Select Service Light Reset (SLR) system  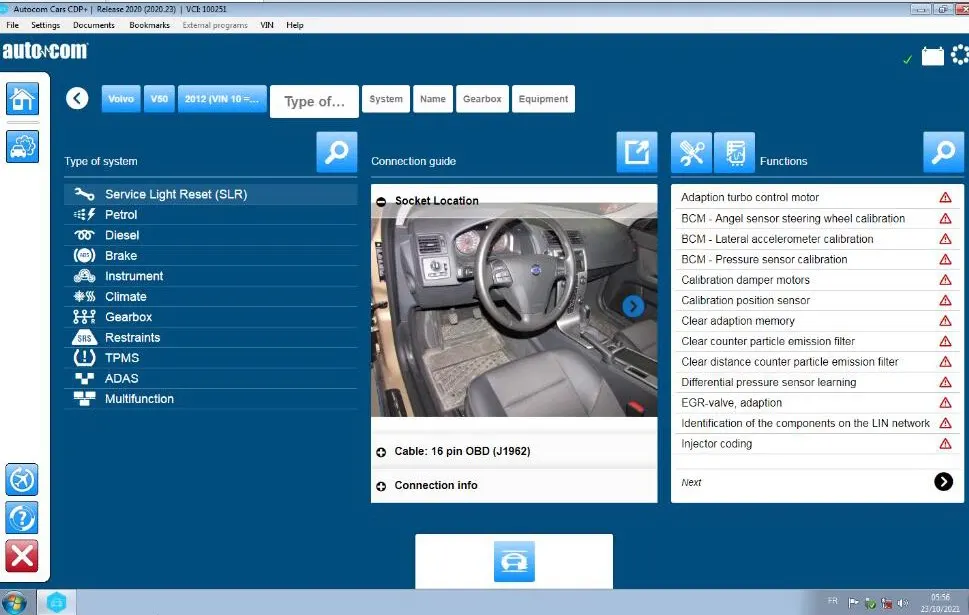(211, 194)
